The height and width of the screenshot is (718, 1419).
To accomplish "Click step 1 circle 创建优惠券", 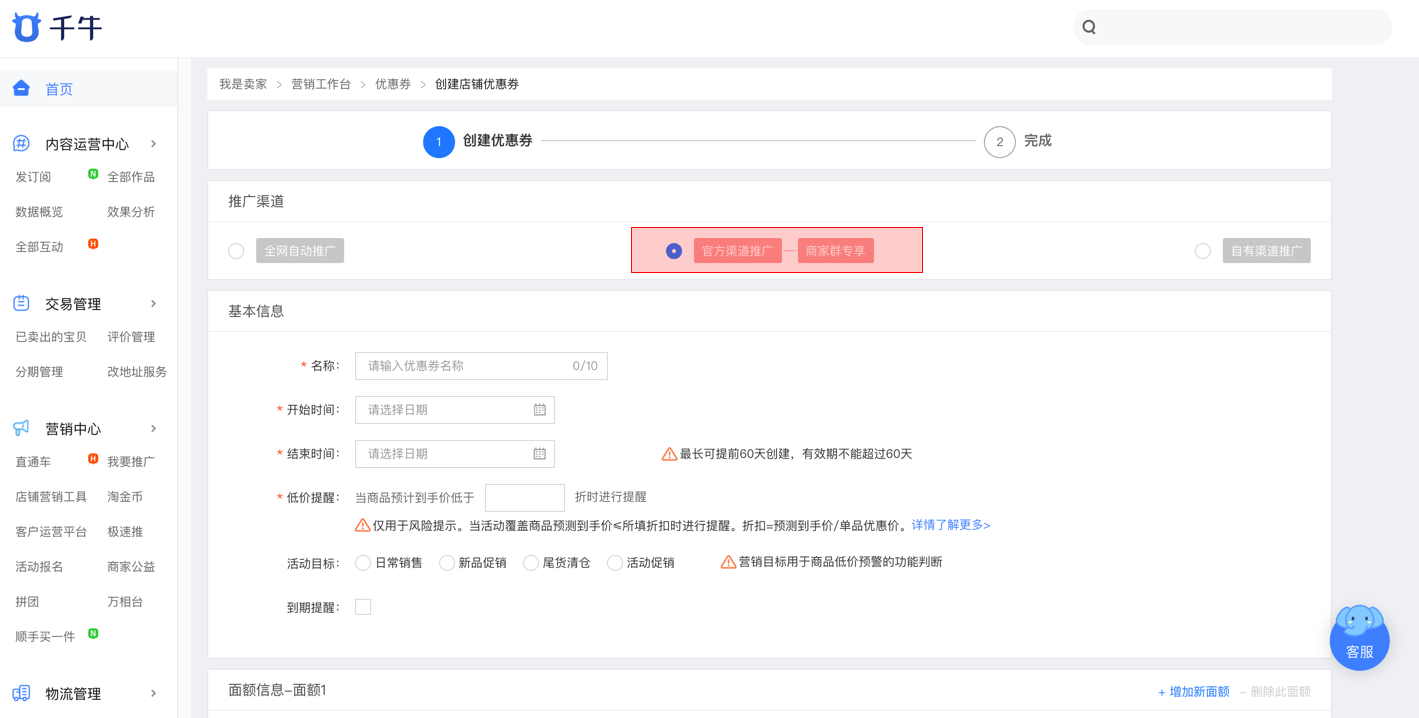I will (439, 142).
